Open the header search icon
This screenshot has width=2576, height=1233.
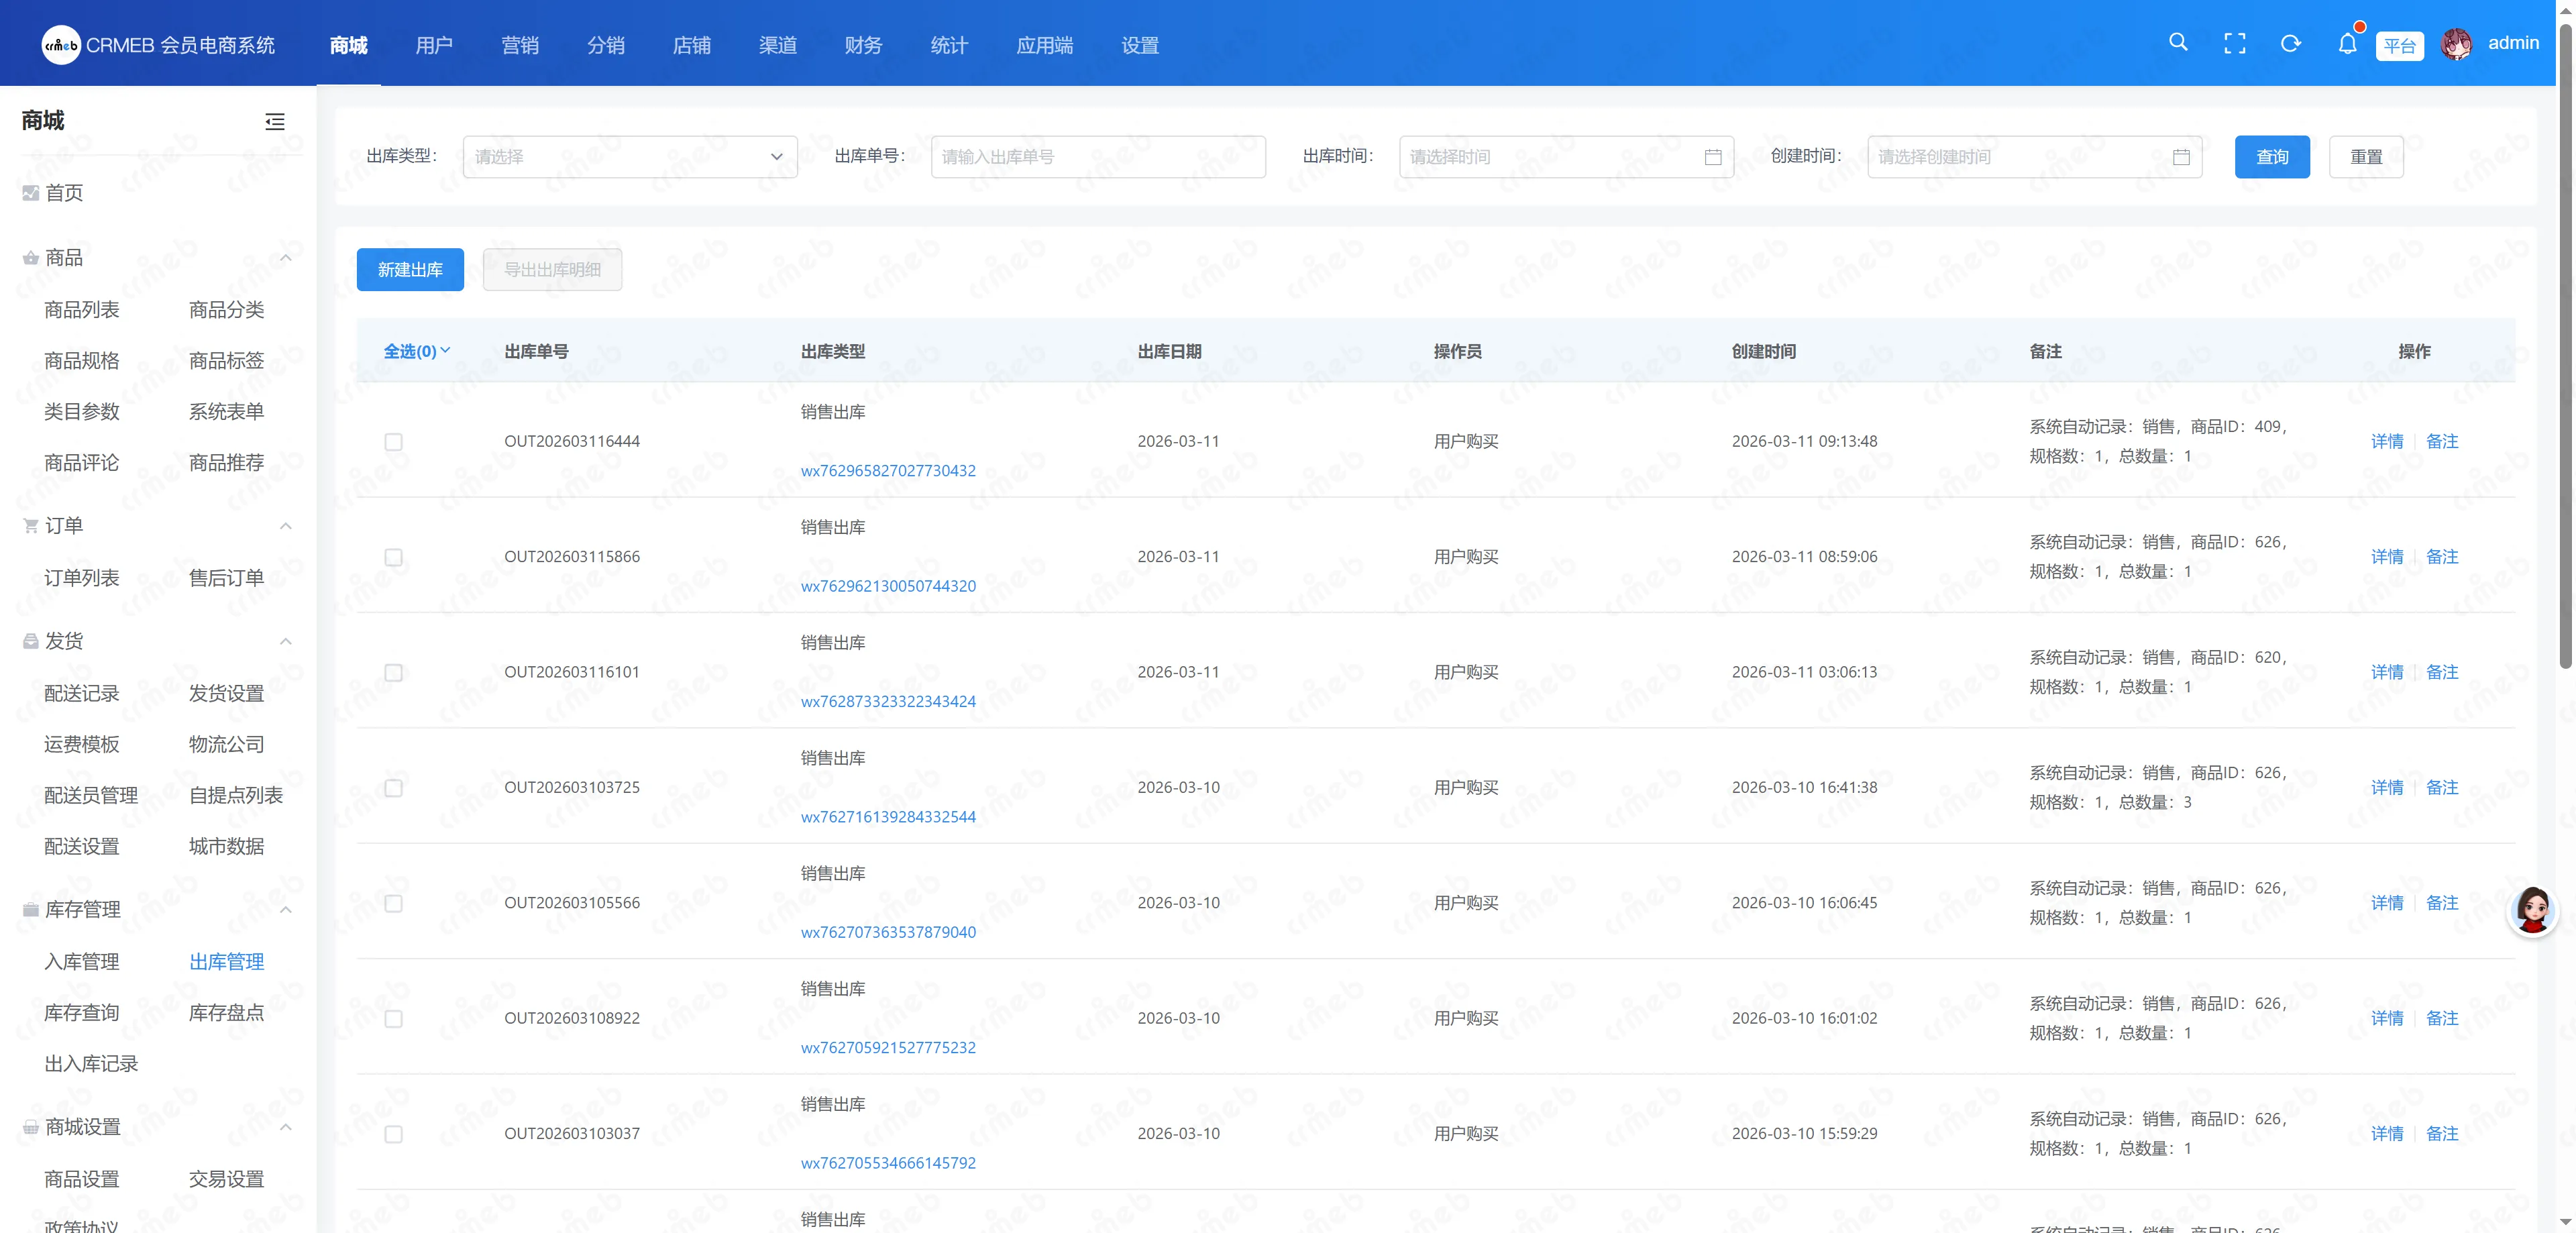[2178, 43]
